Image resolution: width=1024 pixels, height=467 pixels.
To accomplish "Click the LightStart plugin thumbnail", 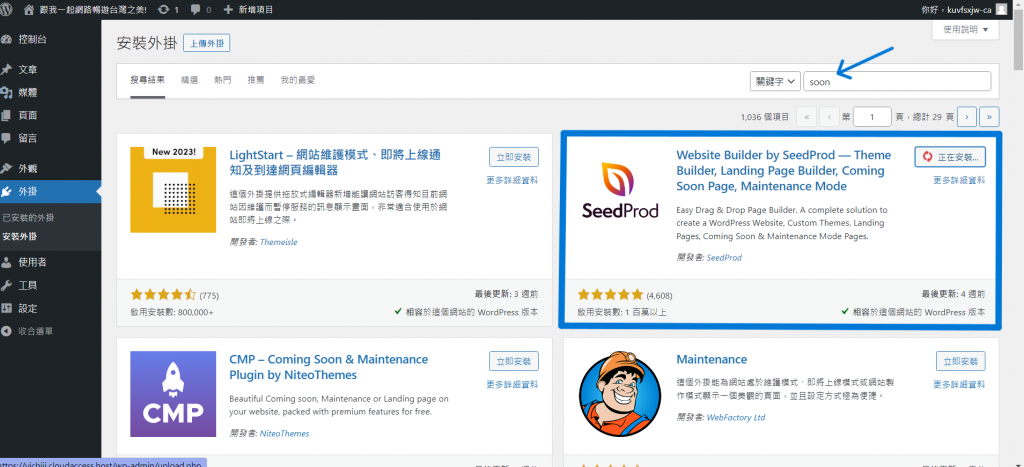I will 173,189.
